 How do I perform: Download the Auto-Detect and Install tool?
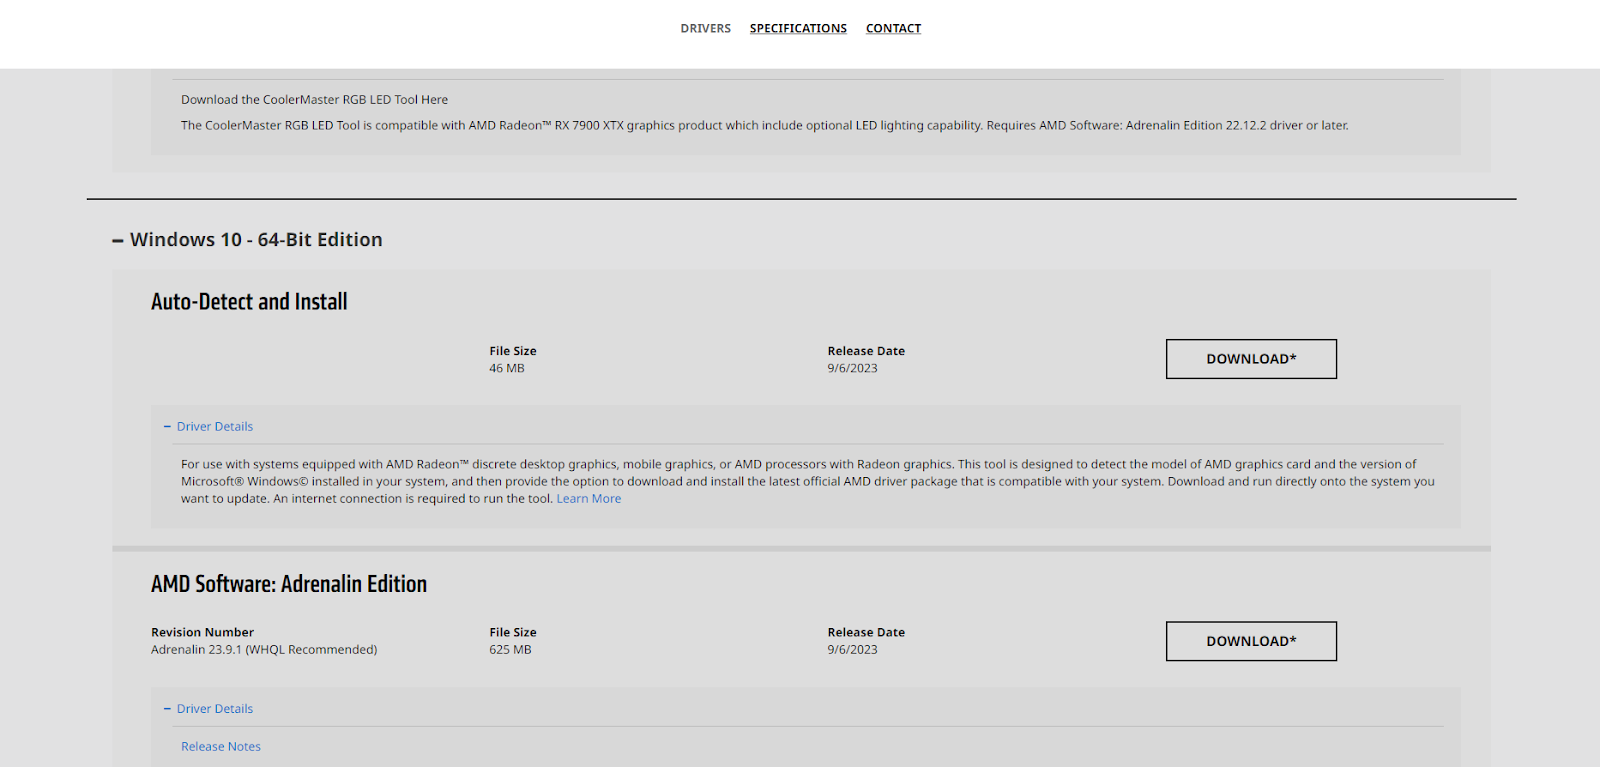1250,359
